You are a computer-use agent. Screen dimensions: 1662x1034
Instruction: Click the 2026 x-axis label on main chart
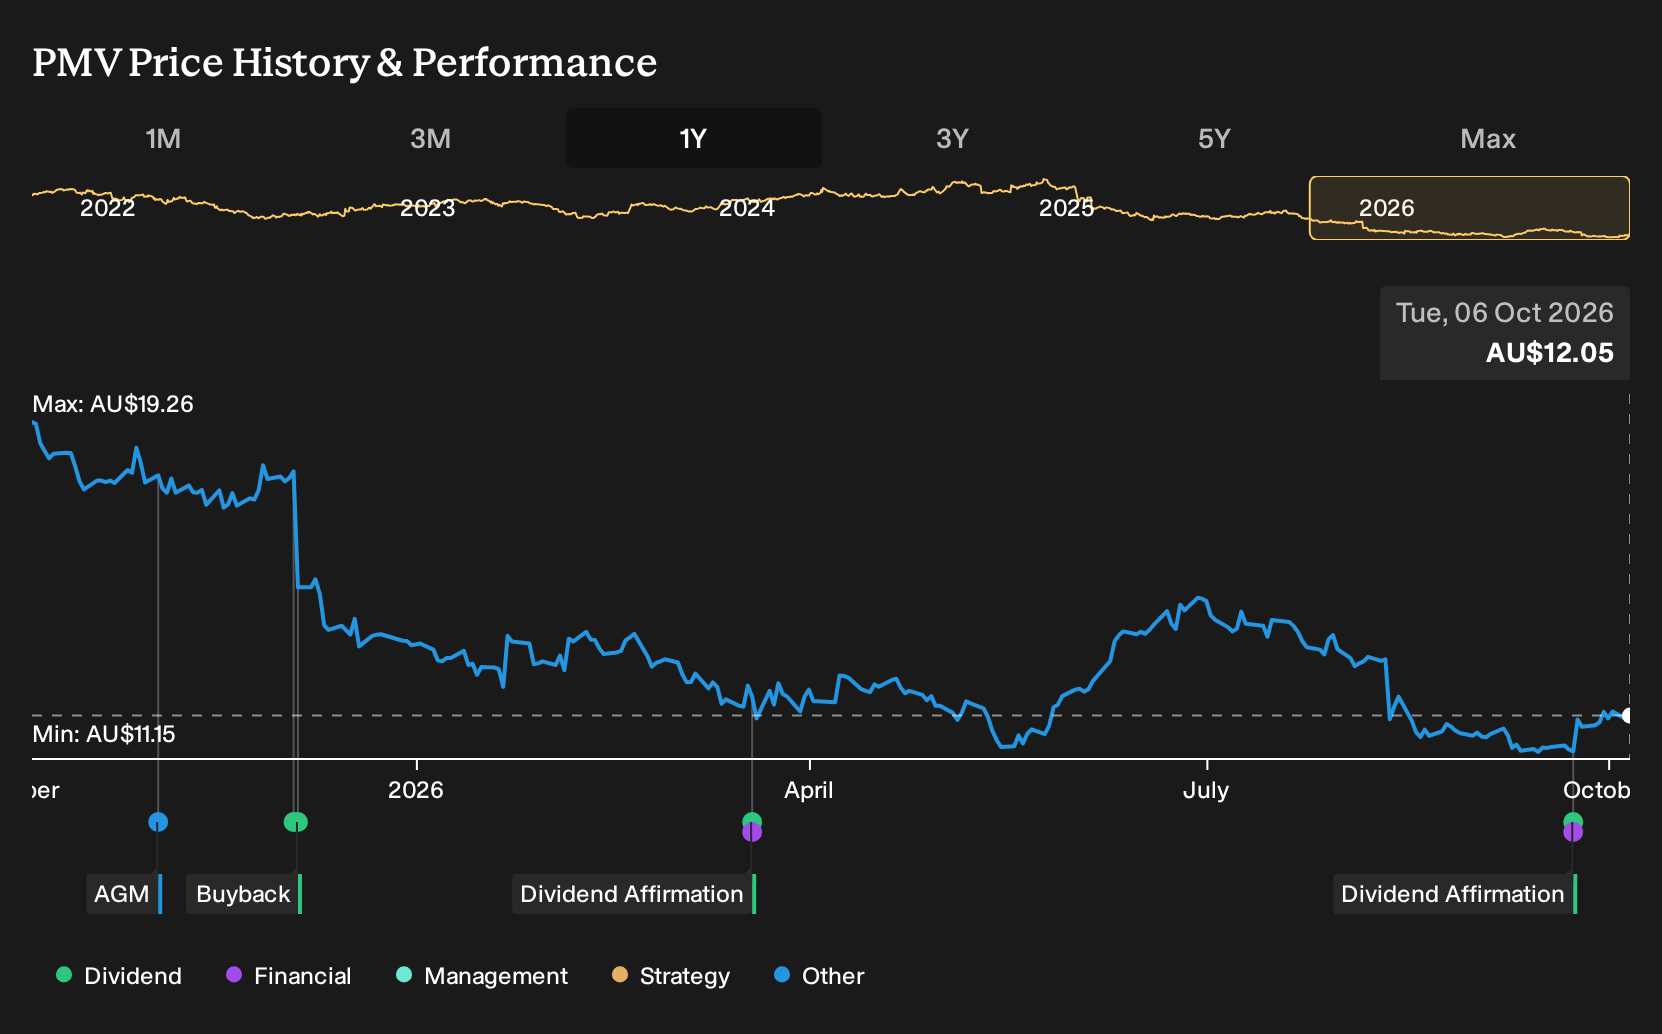click(416, 790)
